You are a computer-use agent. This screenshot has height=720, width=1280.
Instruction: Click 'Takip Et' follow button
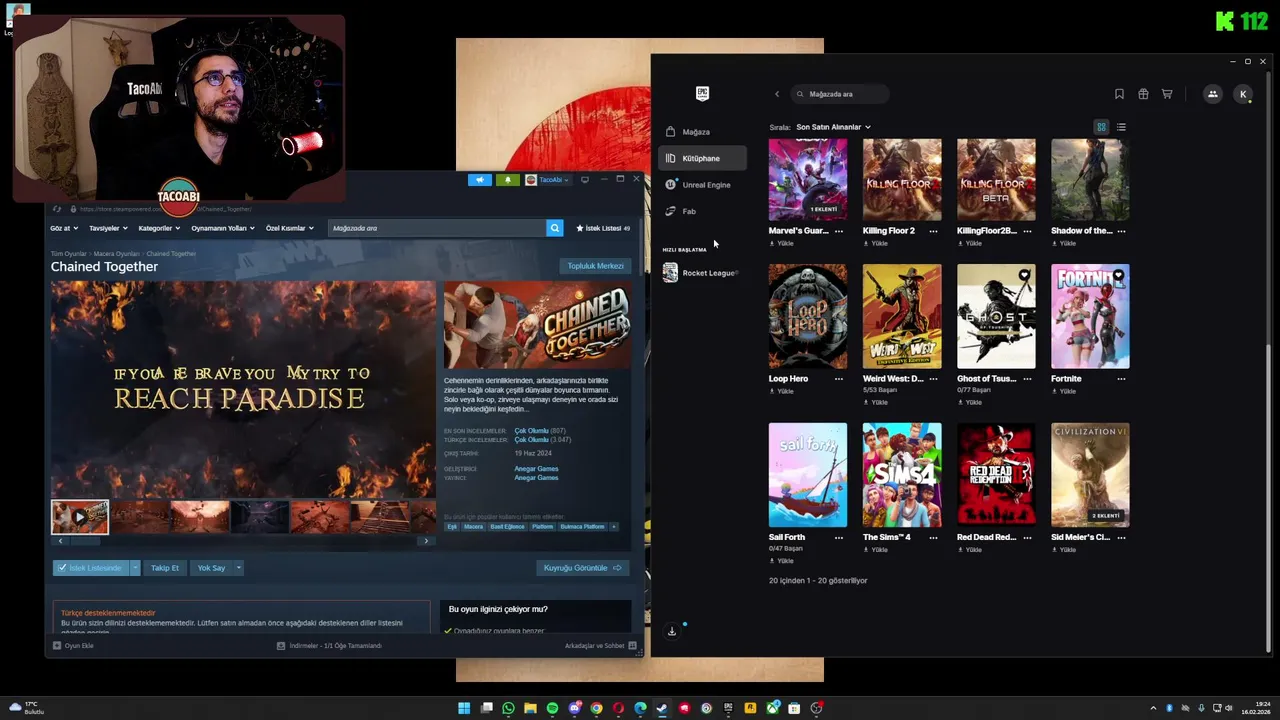[165, 568]
